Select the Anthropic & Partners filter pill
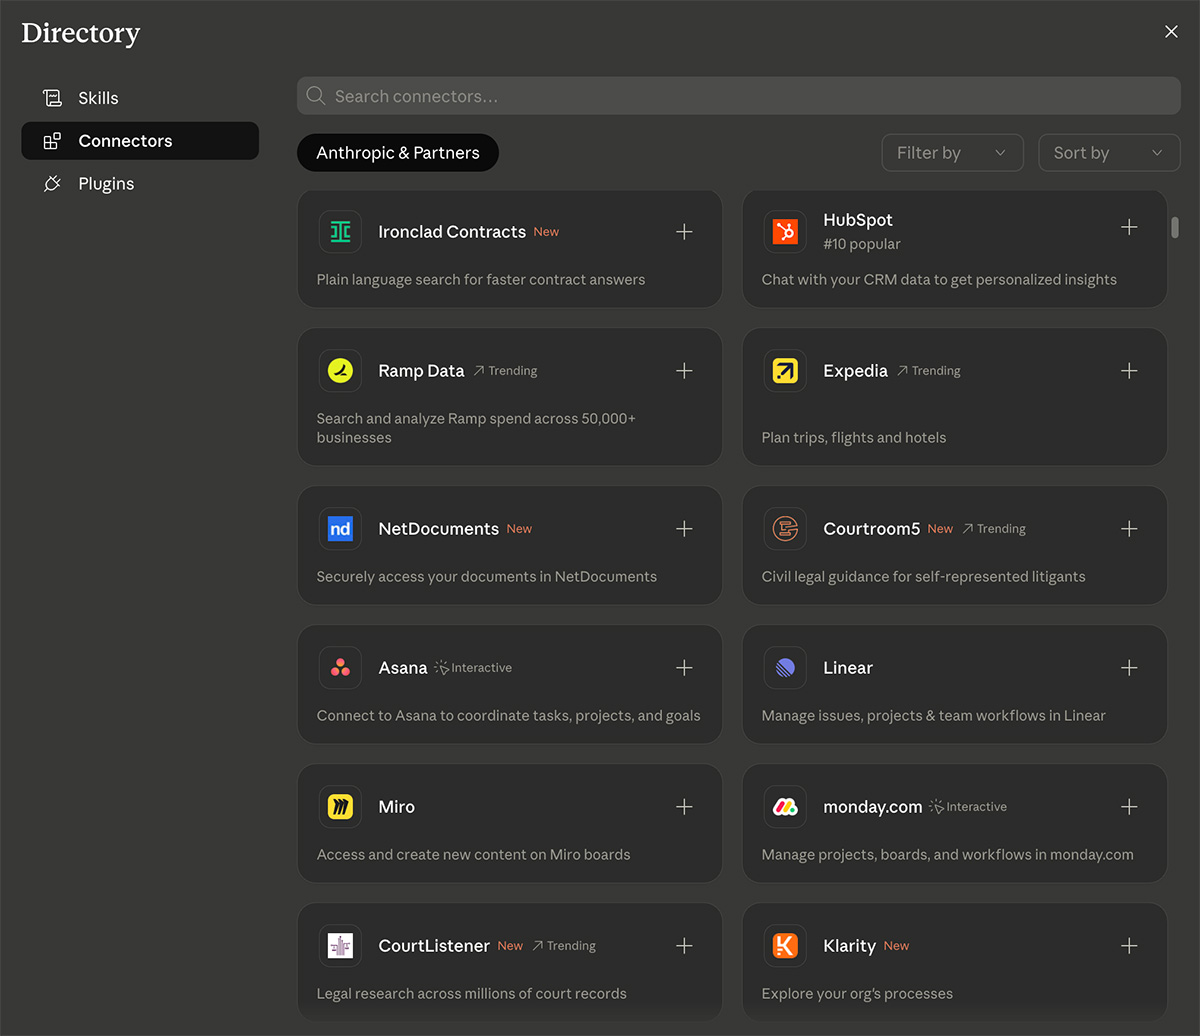The width and height of the screenshot is (1200, 1036). click(x=398, y=153)
